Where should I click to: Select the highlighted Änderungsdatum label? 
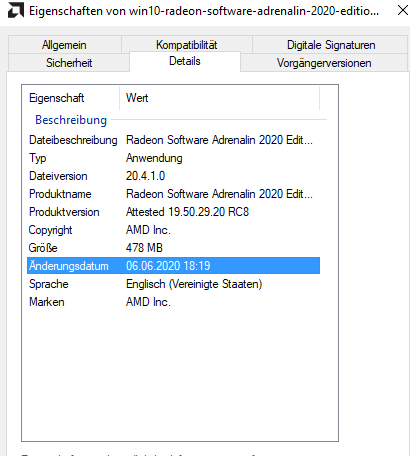coord(69,266)
